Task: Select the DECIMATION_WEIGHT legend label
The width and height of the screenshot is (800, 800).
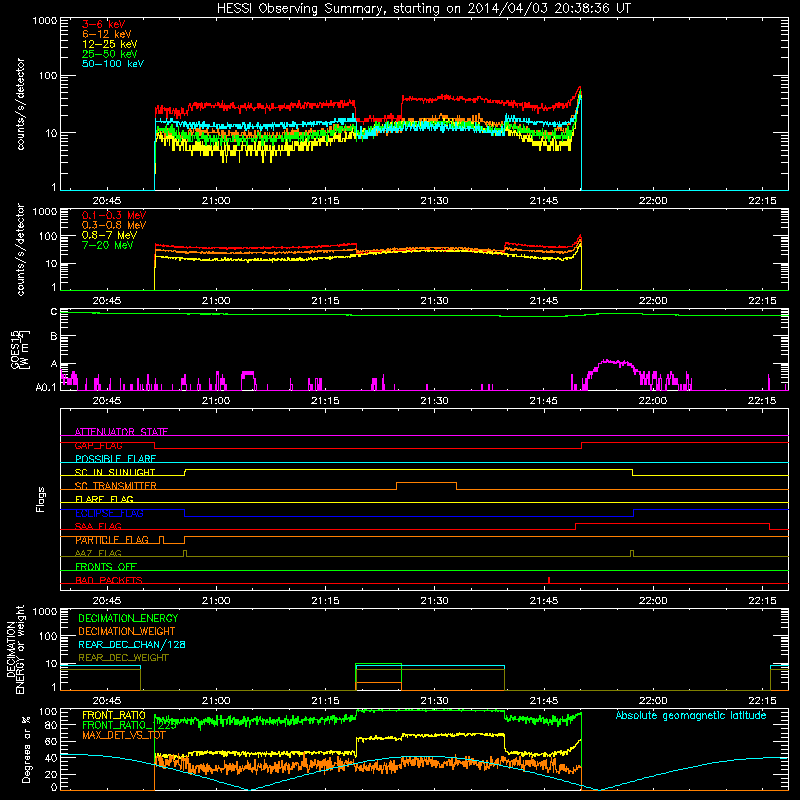Action: tap(127, 631)
